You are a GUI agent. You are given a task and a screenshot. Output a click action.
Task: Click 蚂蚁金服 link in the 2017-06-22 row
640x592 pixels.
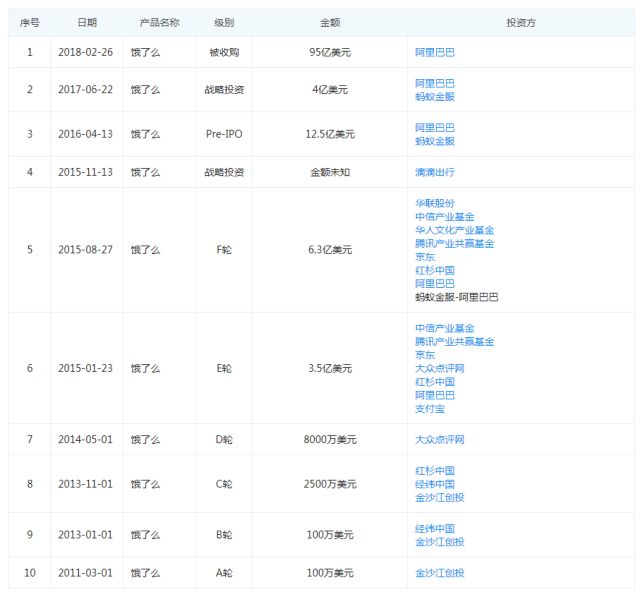click(435, 97)
